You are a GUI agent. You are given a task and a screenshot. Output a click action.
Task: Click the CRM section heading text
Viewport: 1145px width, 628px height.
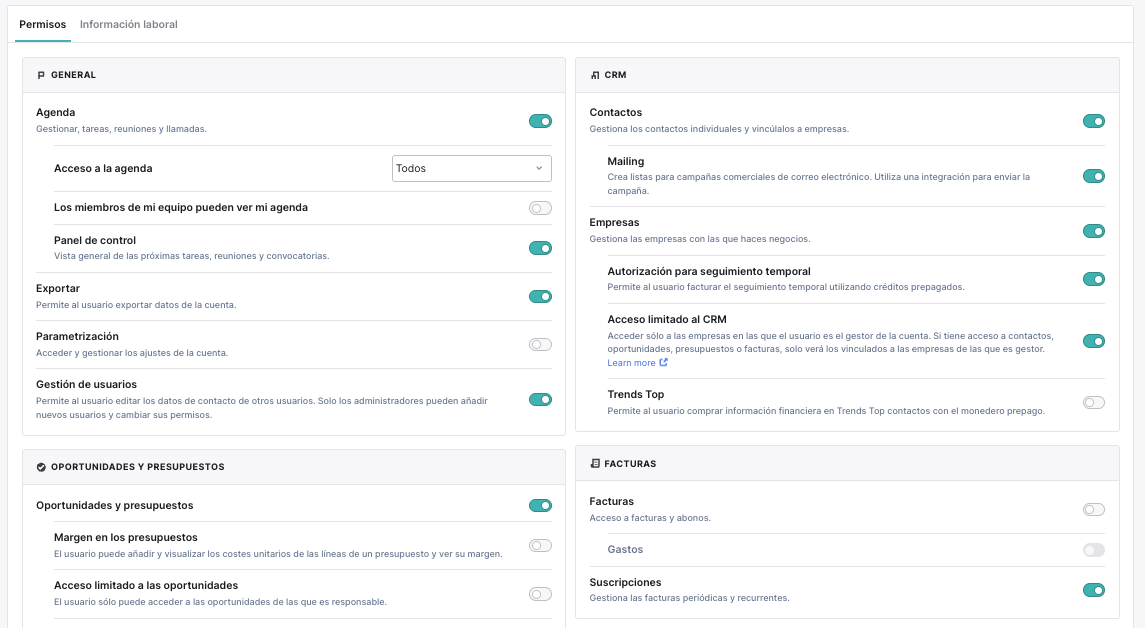tap(615, 75)
